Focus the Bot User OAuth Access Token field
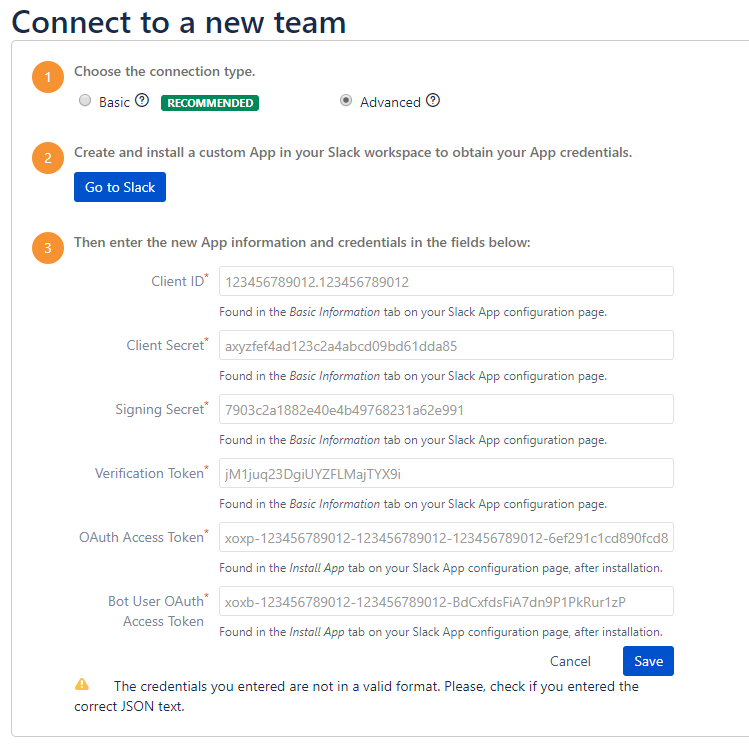The height and width of the screenshot is (746, 749). click(x=446, y=601)
